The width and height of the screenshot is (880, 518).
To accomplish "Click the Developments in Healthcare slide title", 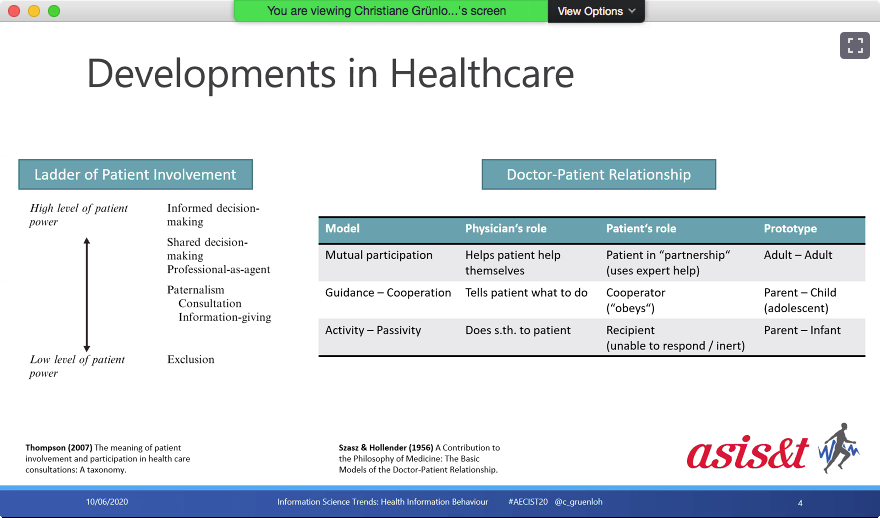I will coord(330,75).
